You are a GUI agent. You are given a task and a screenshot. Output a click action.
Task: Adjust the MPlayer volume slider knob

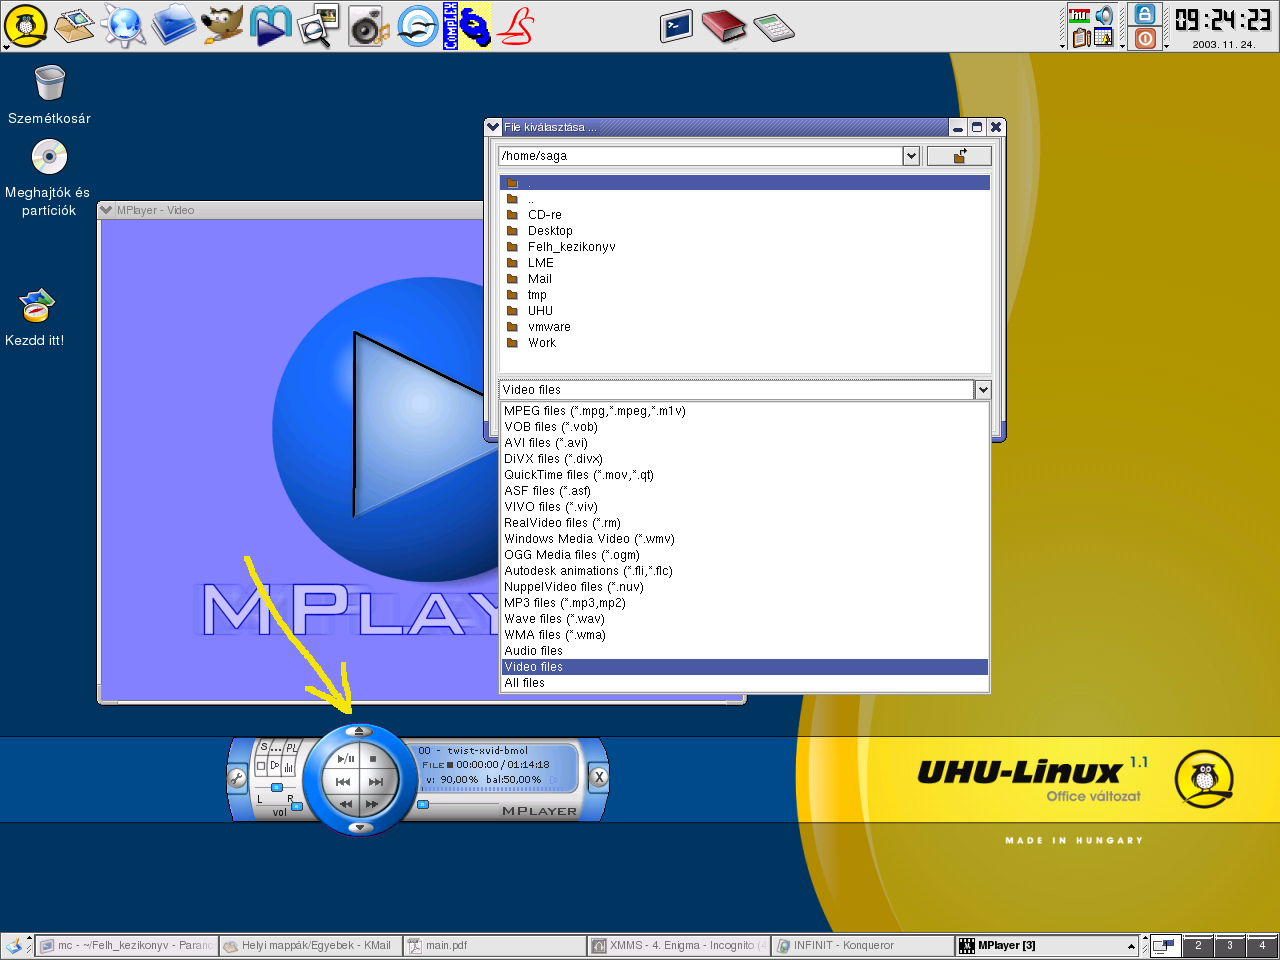point(297,806)
